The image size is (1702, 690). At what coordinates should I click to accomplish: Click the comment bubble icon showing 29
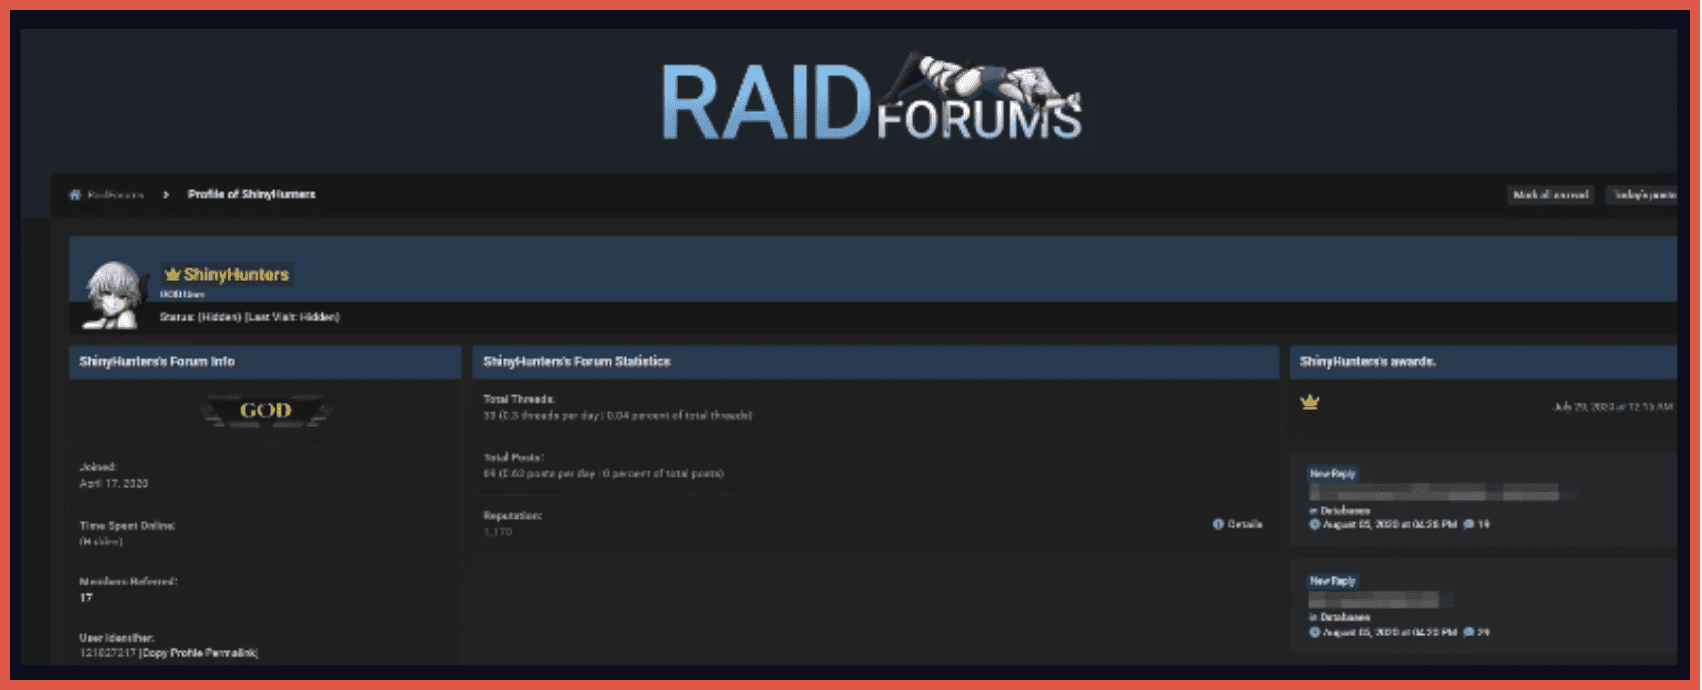tap(1469, 632)
